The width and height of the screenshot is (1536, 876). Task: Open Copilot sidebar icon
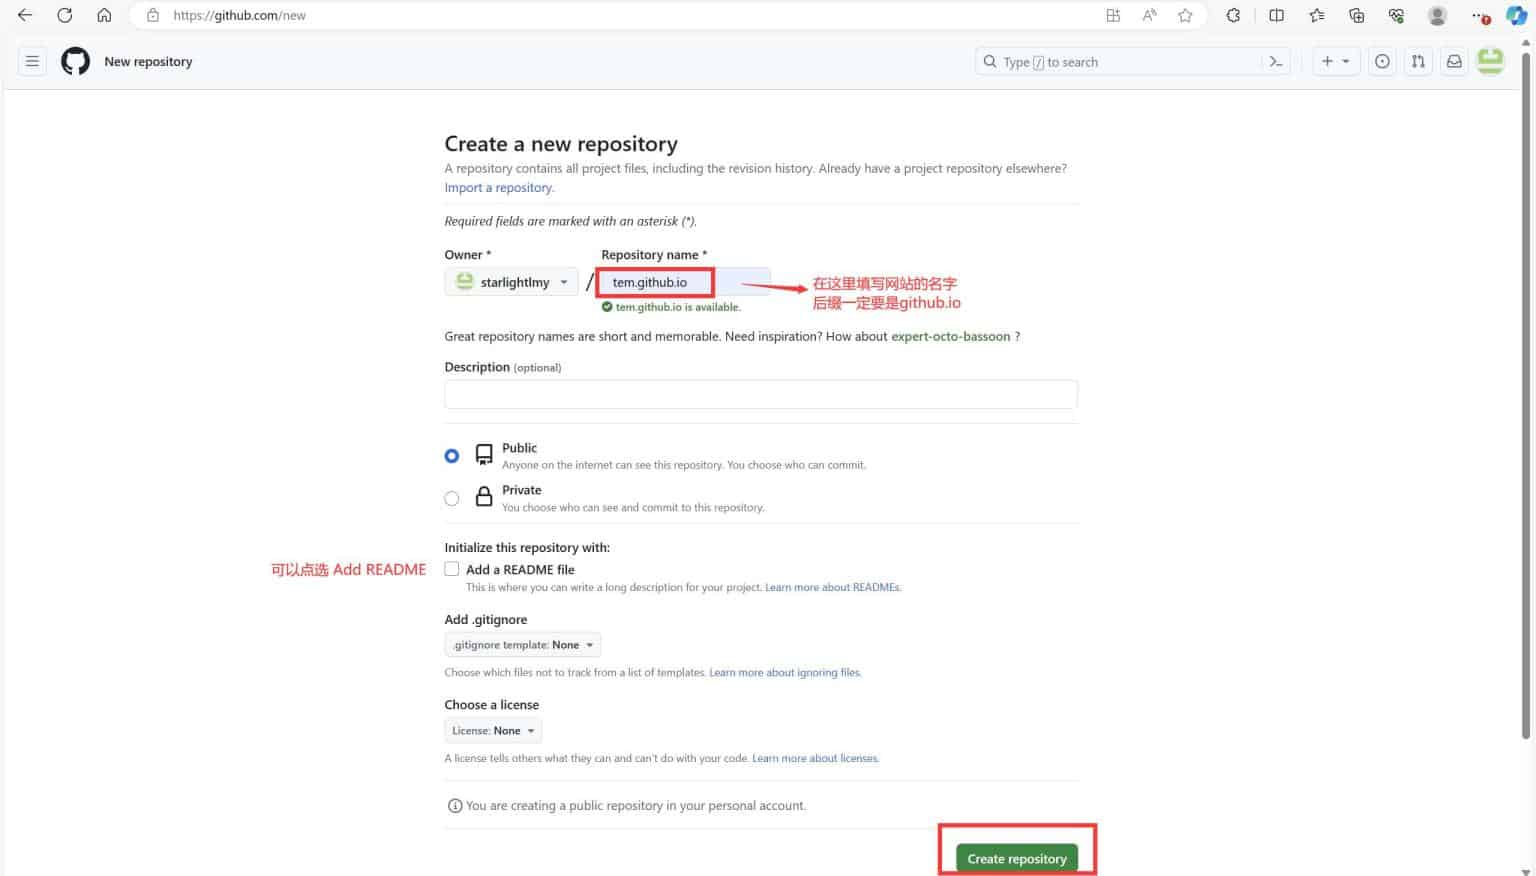click(x=1516, y=15)
